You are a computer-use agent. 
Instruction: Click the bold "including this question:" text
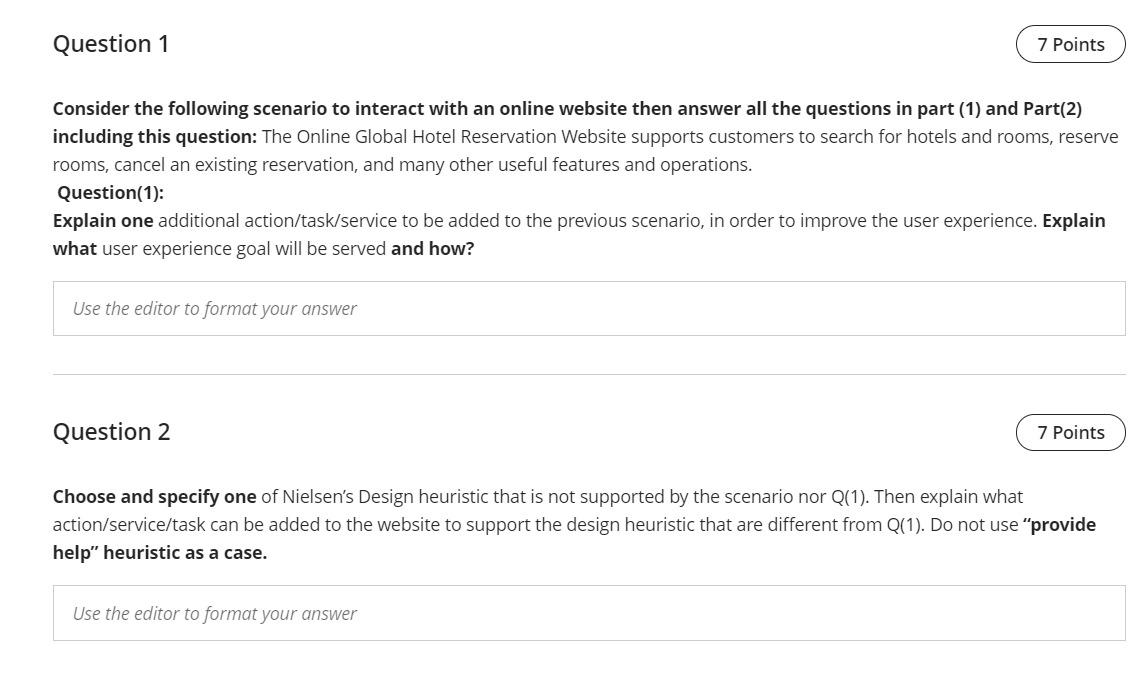click(x=154, y=136)
